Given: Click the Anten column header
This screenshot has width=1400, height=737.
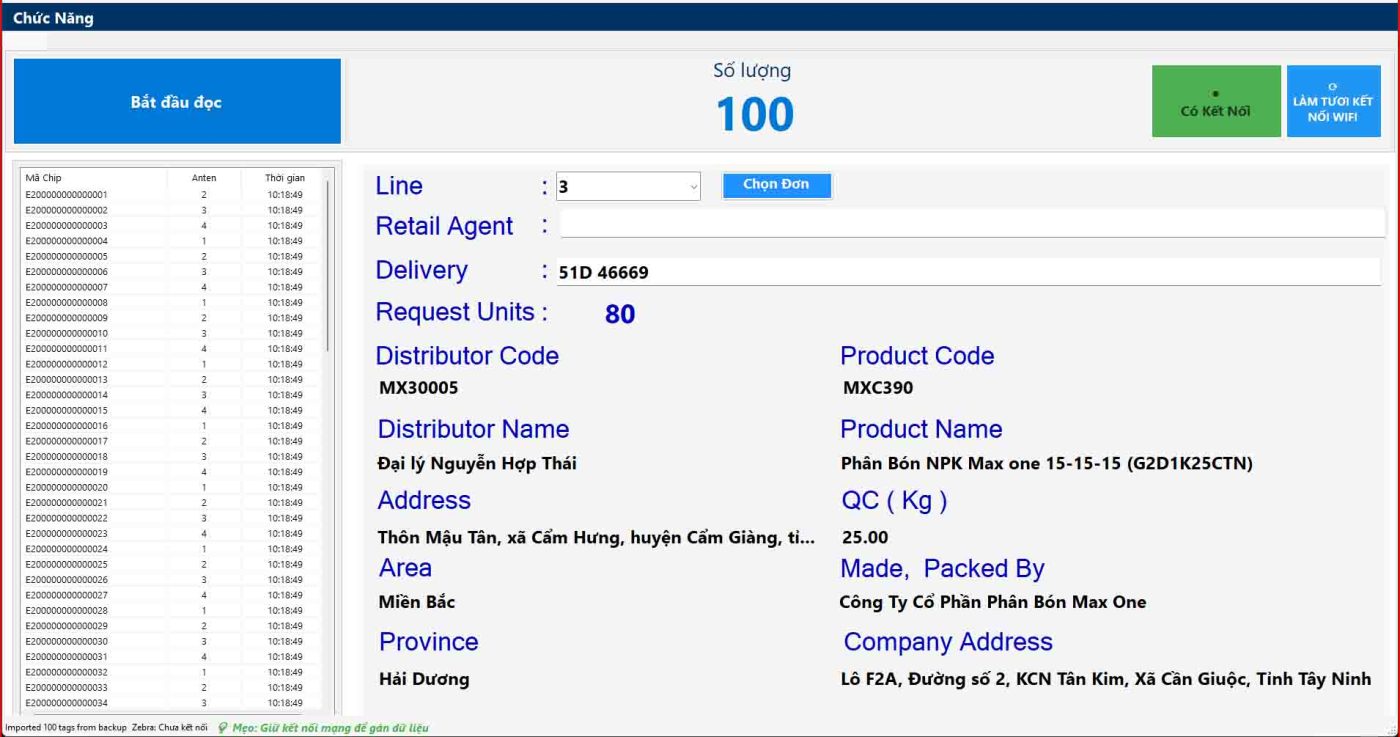Looking at the screenshot, I should [x=204, y=178].
